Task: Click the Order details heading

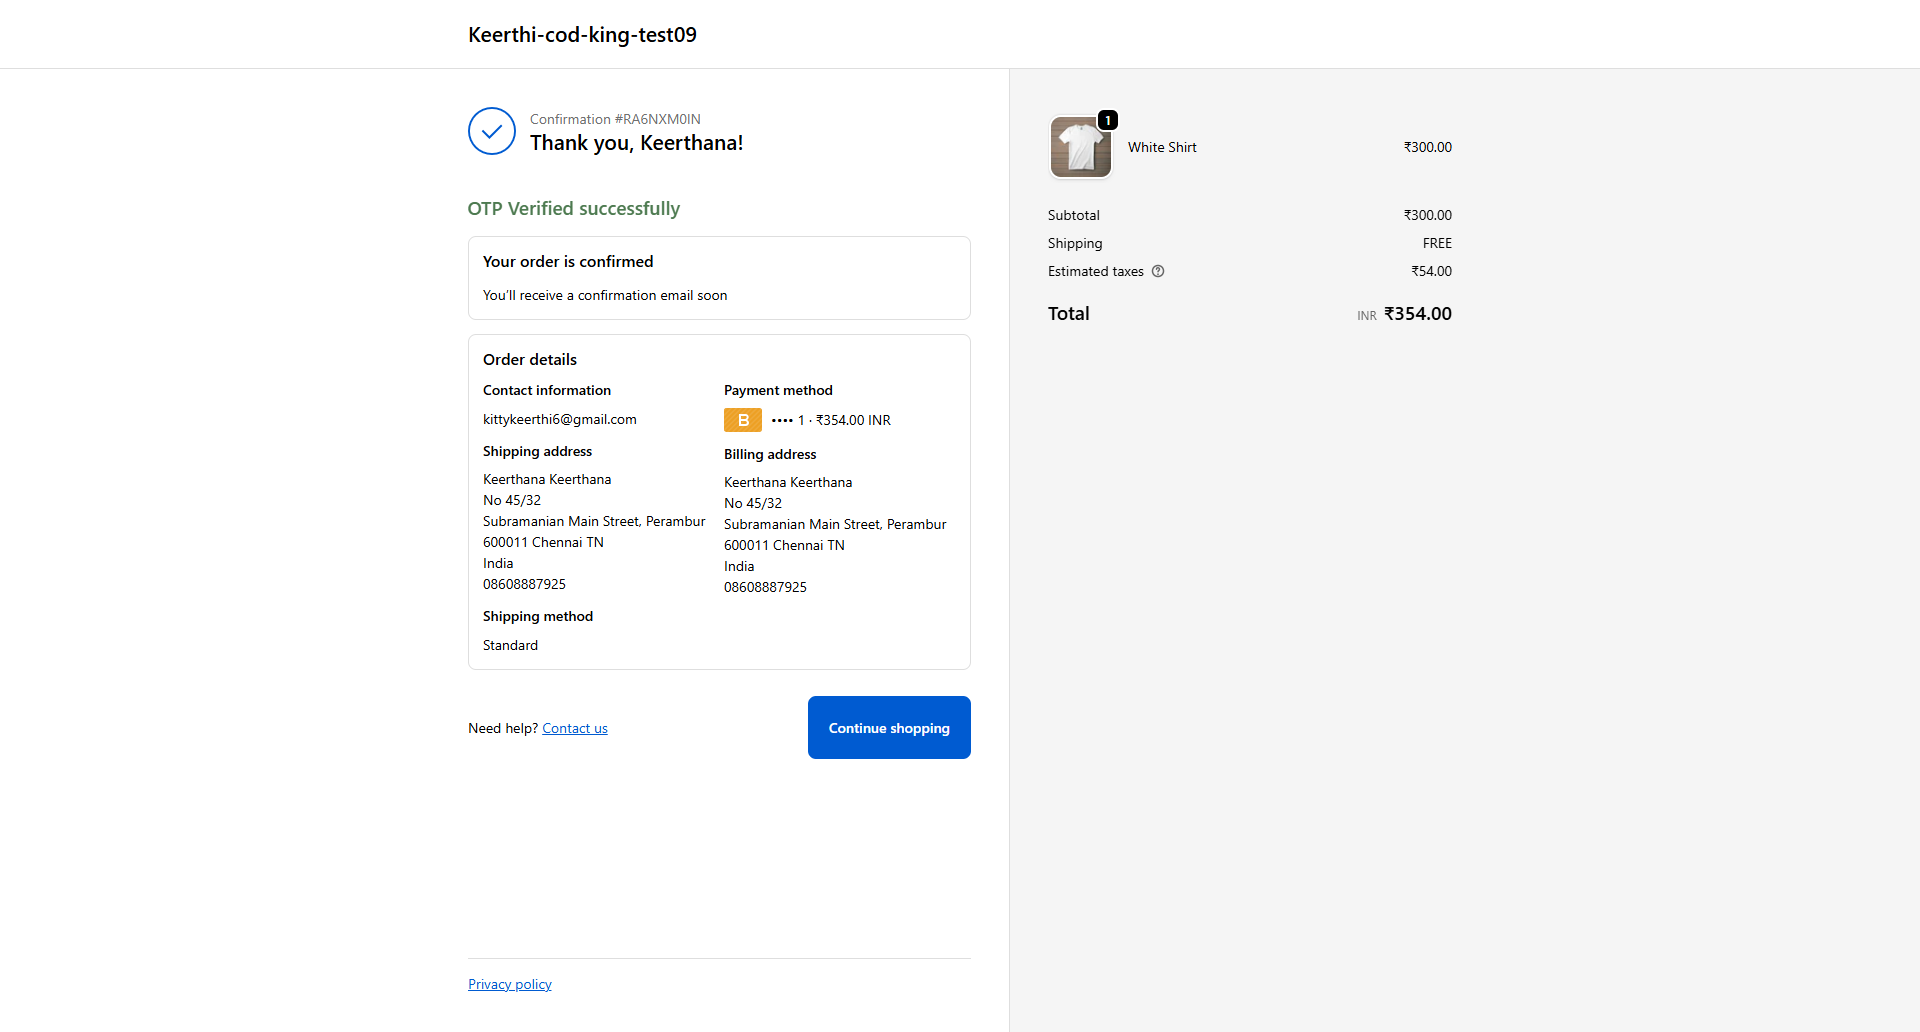Action: point(529,359)
